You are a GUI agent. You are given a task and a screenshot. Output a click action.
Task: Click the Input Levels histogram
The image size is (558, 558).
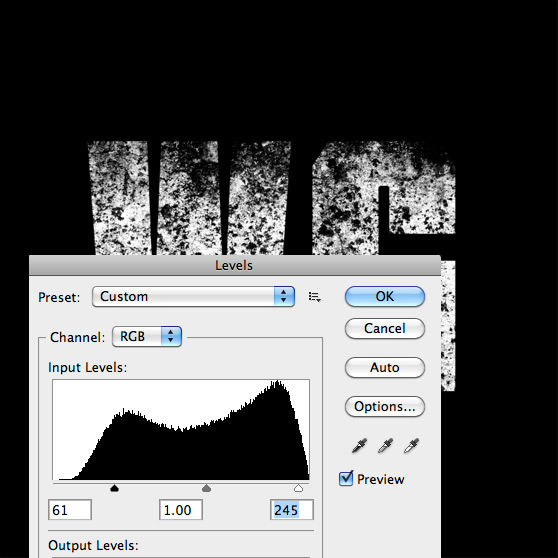[181, 430]
